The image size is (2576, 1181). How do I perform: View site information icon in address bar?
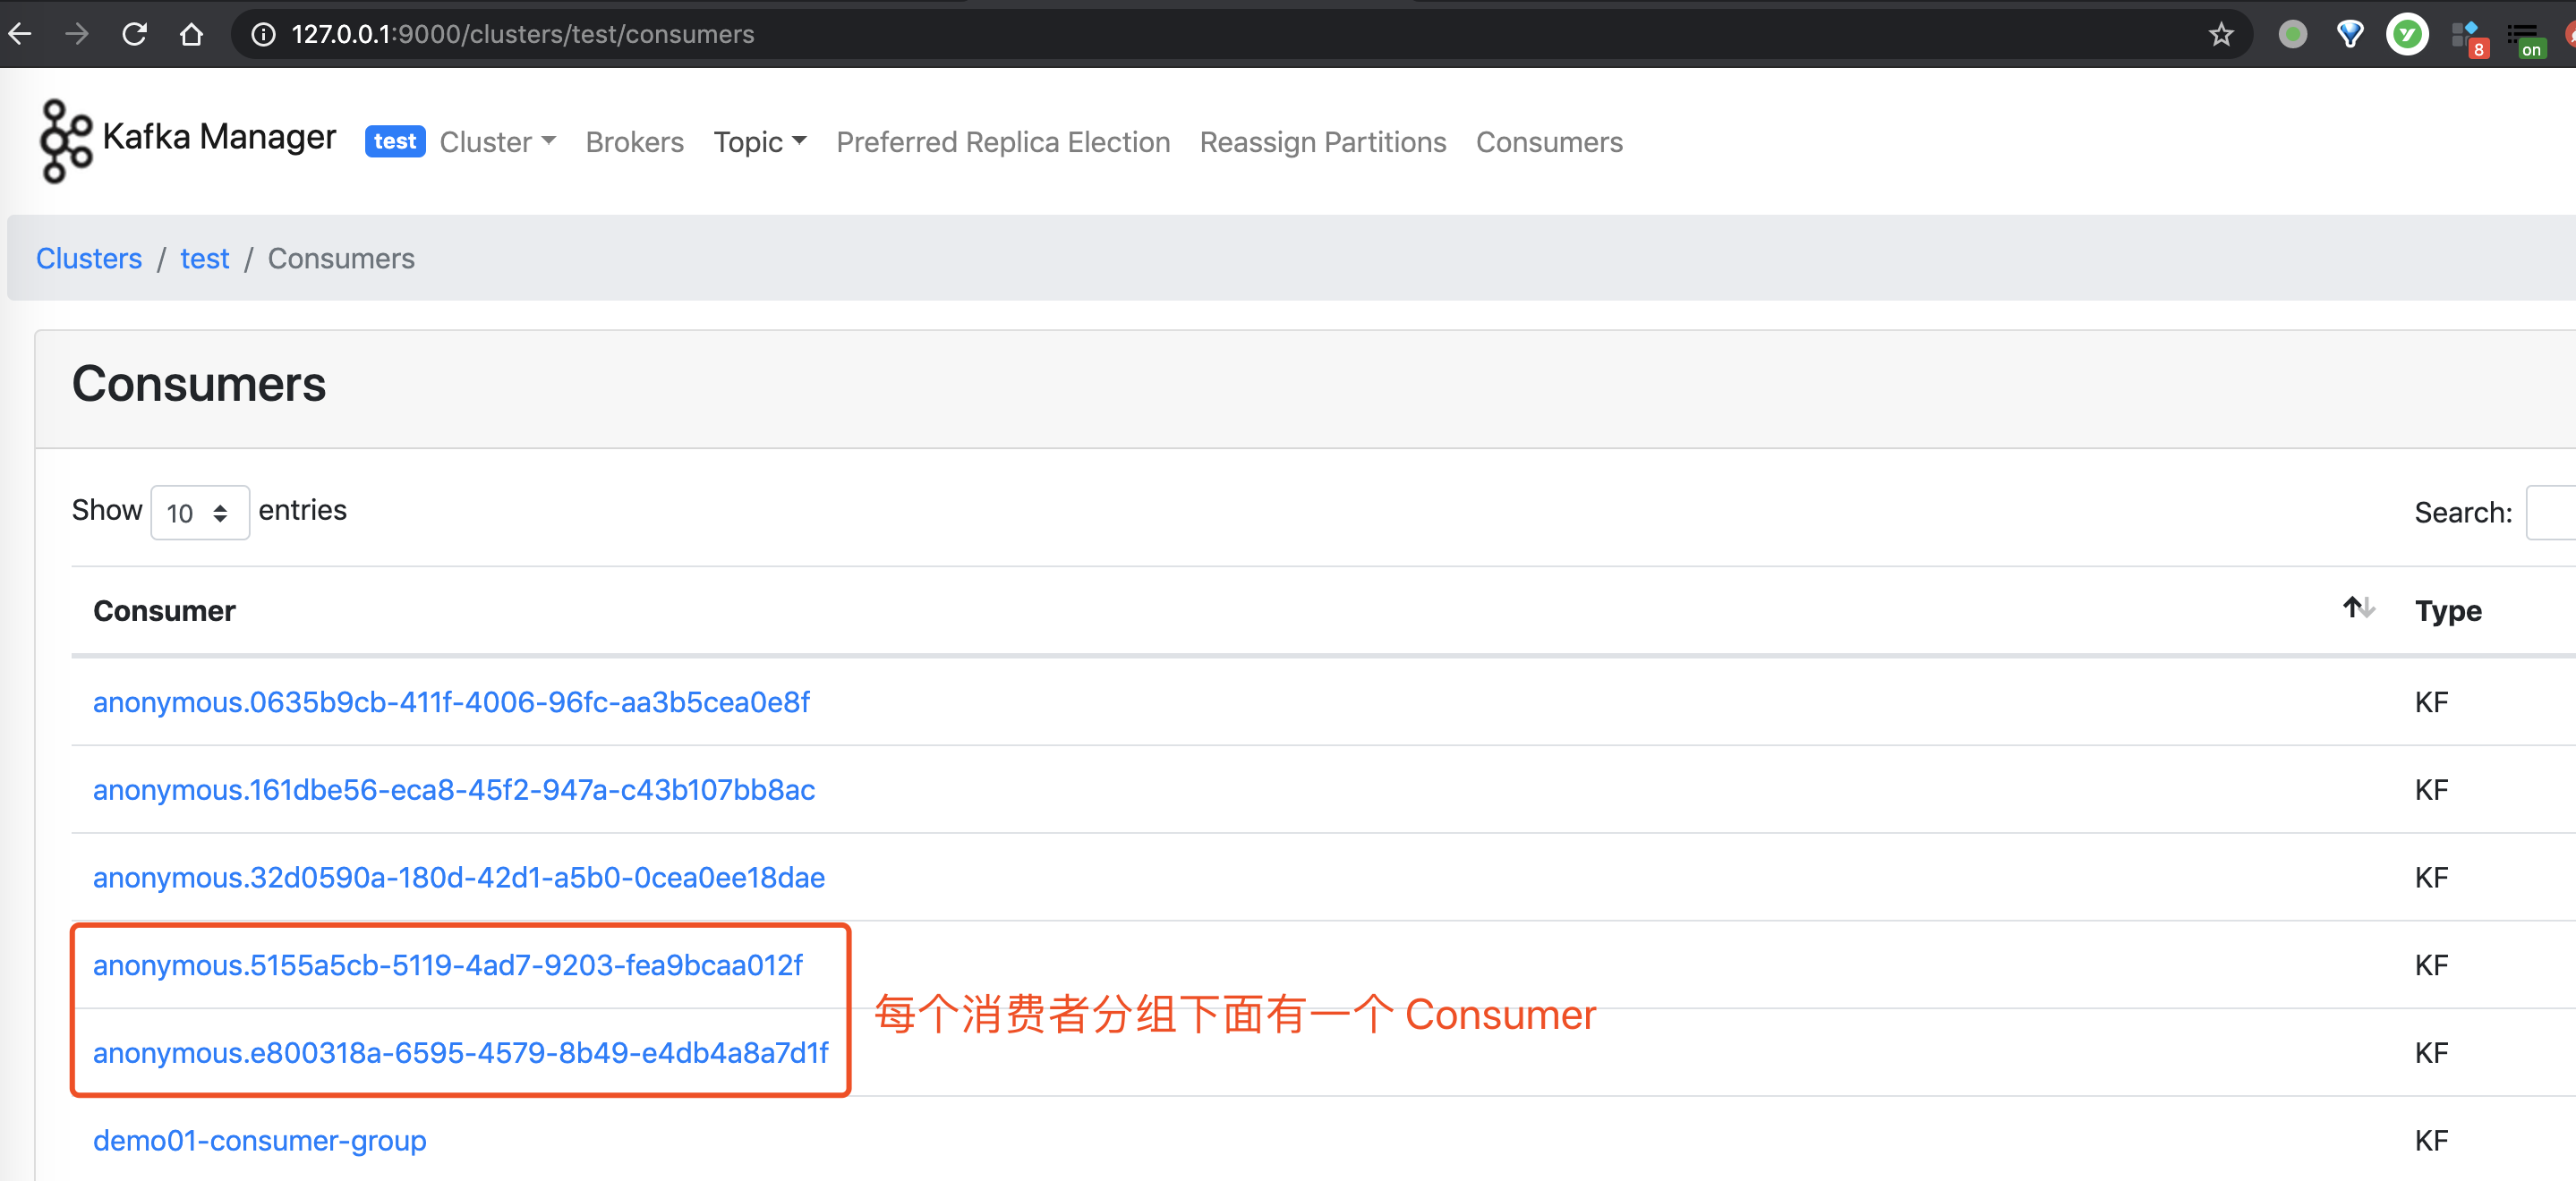pyautogui.click(x=263, y=34)
